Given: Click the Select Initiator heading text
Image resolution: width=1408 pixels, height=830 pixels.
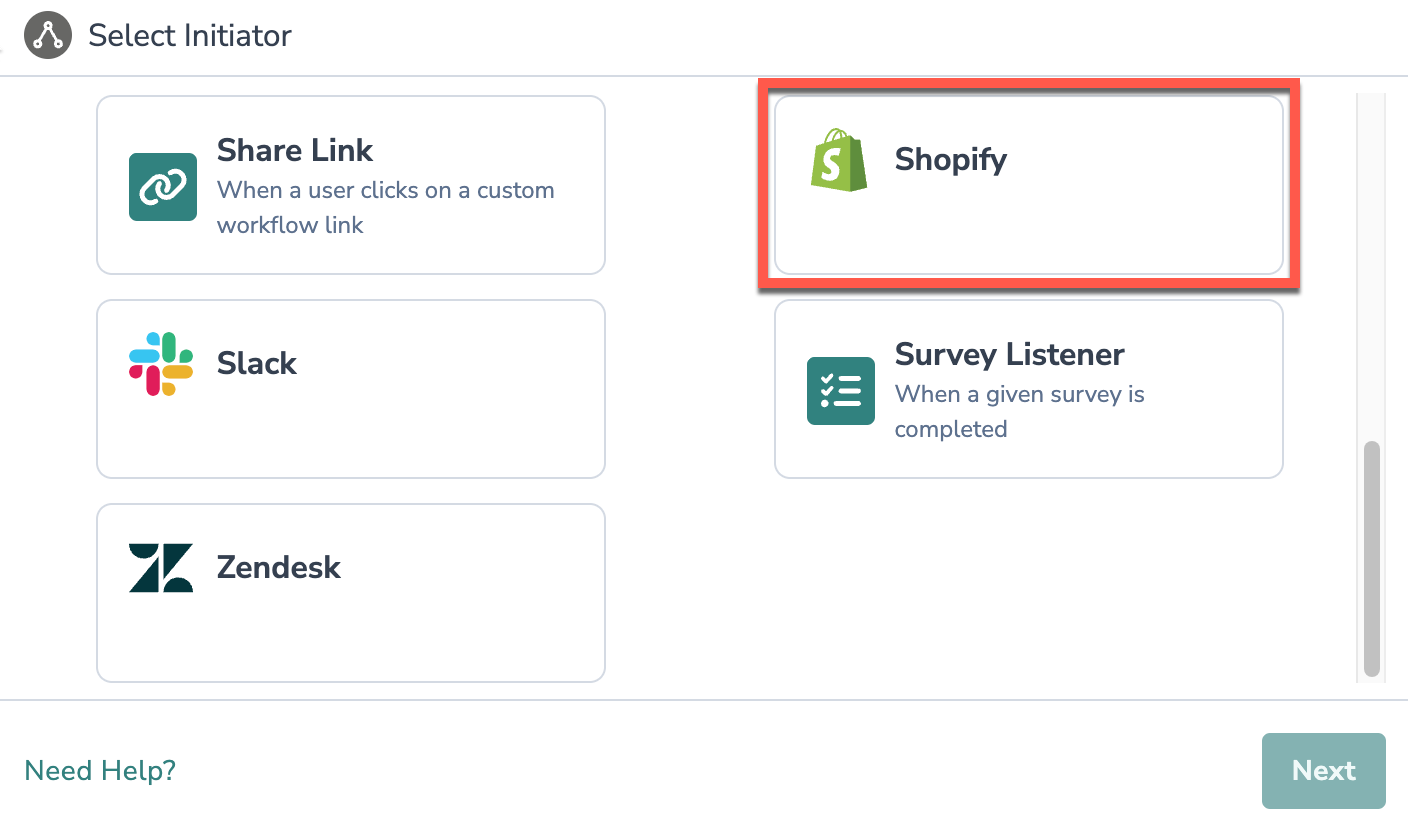Looking at the screenshot, I should (x=190, y=36).
